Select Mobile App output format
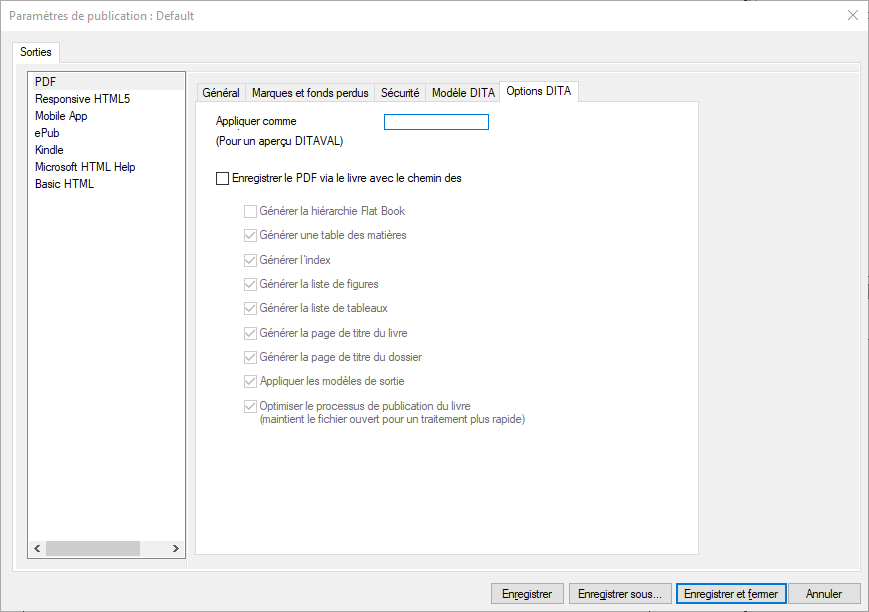 click(x=61, y=116)
